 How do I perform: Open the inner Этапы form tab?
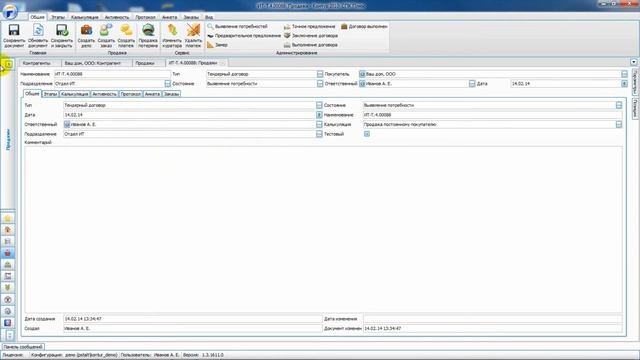(50, 94)
